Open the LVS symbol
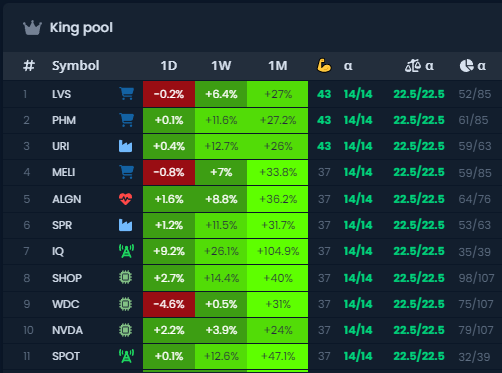This screenshot has width=502, height=373. click(x=61, y=94)
